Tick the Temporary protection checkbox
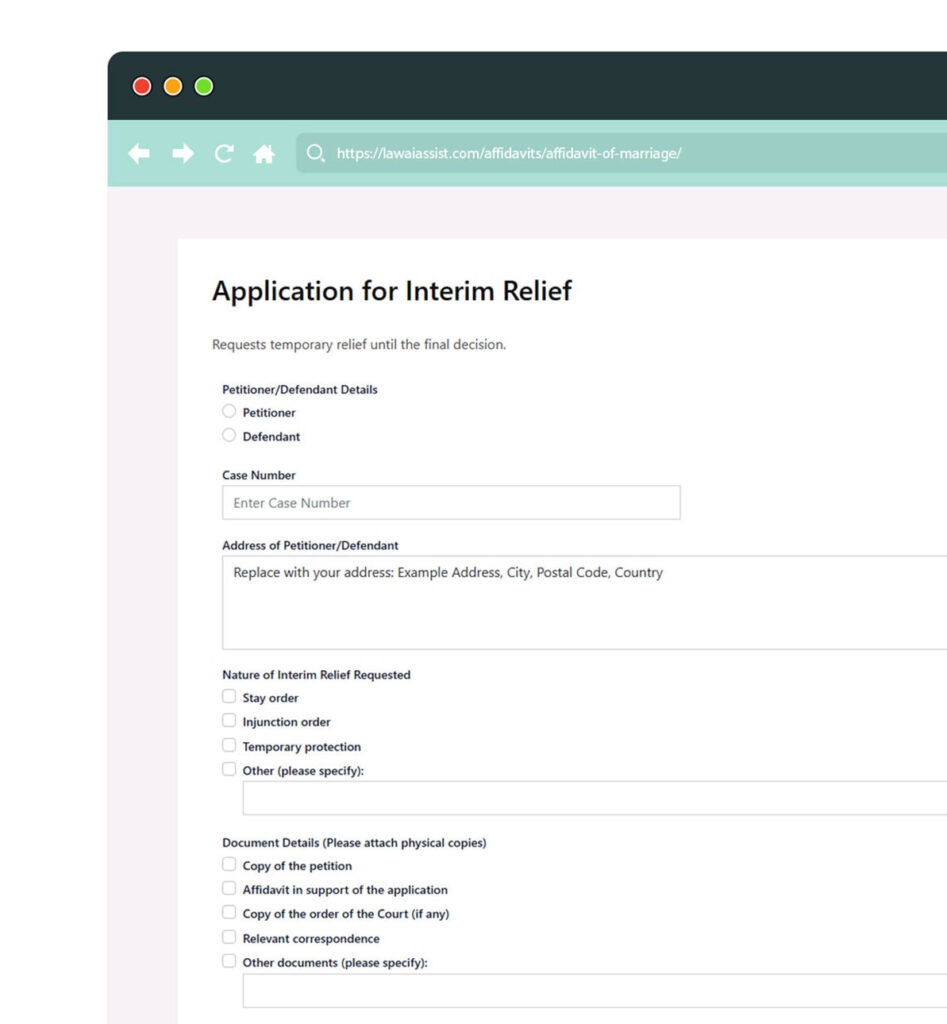The image size is (947, 1024). click(x=229, y=745)
